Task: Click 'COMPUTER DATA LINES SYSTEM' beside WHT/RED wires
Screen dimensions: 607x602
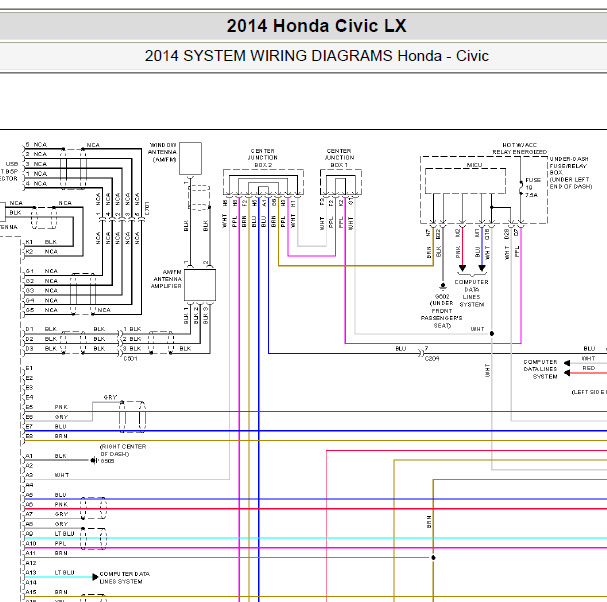Action: 540,369
